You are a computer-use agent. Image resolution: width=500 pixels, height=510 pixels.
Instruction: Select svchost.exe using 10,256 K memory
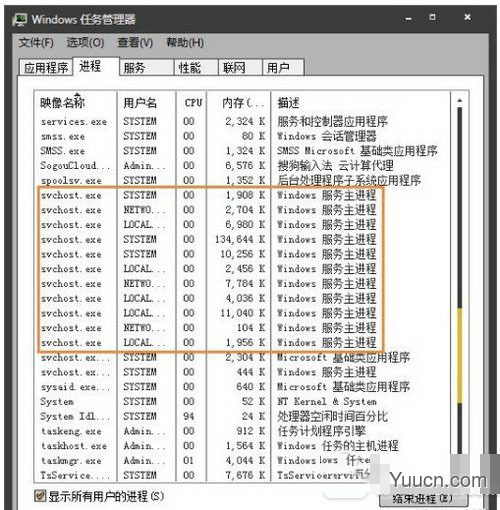pos(242,254)
